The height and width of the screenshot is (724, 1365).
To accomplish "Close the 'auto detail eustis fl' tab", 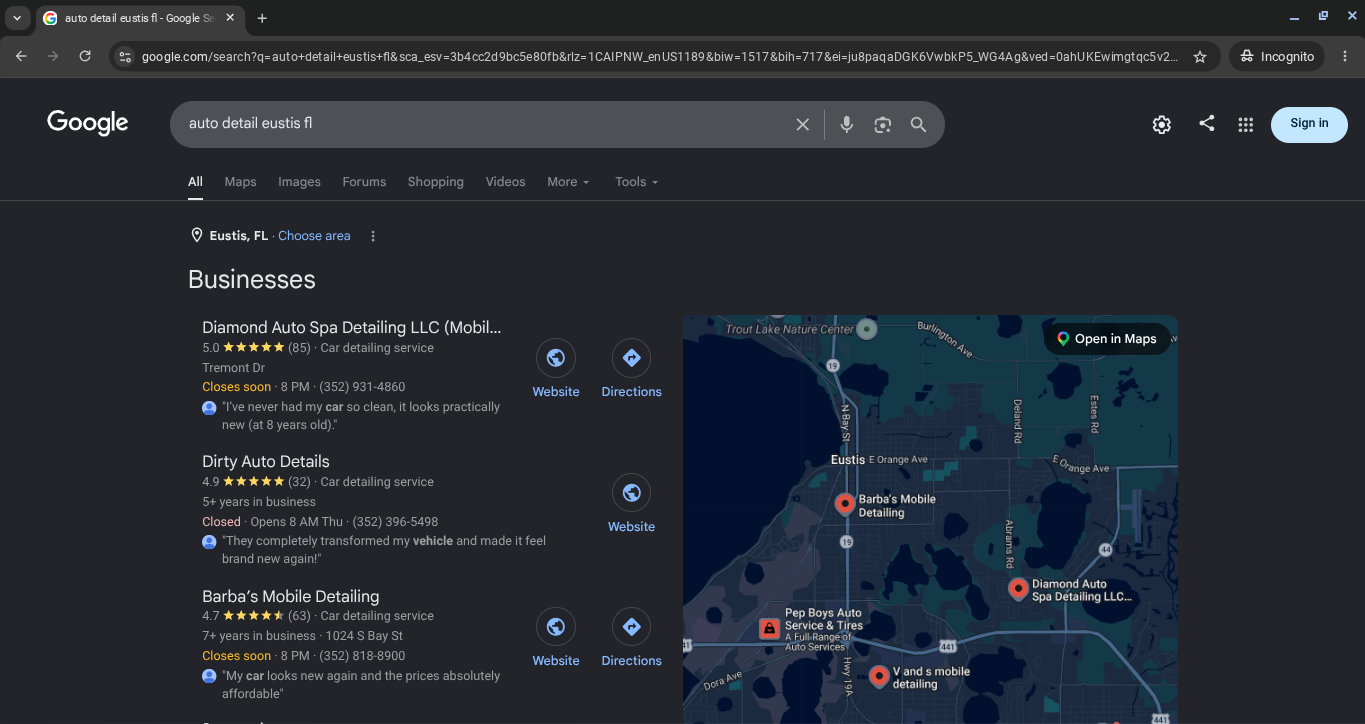I will pos(230,18).
